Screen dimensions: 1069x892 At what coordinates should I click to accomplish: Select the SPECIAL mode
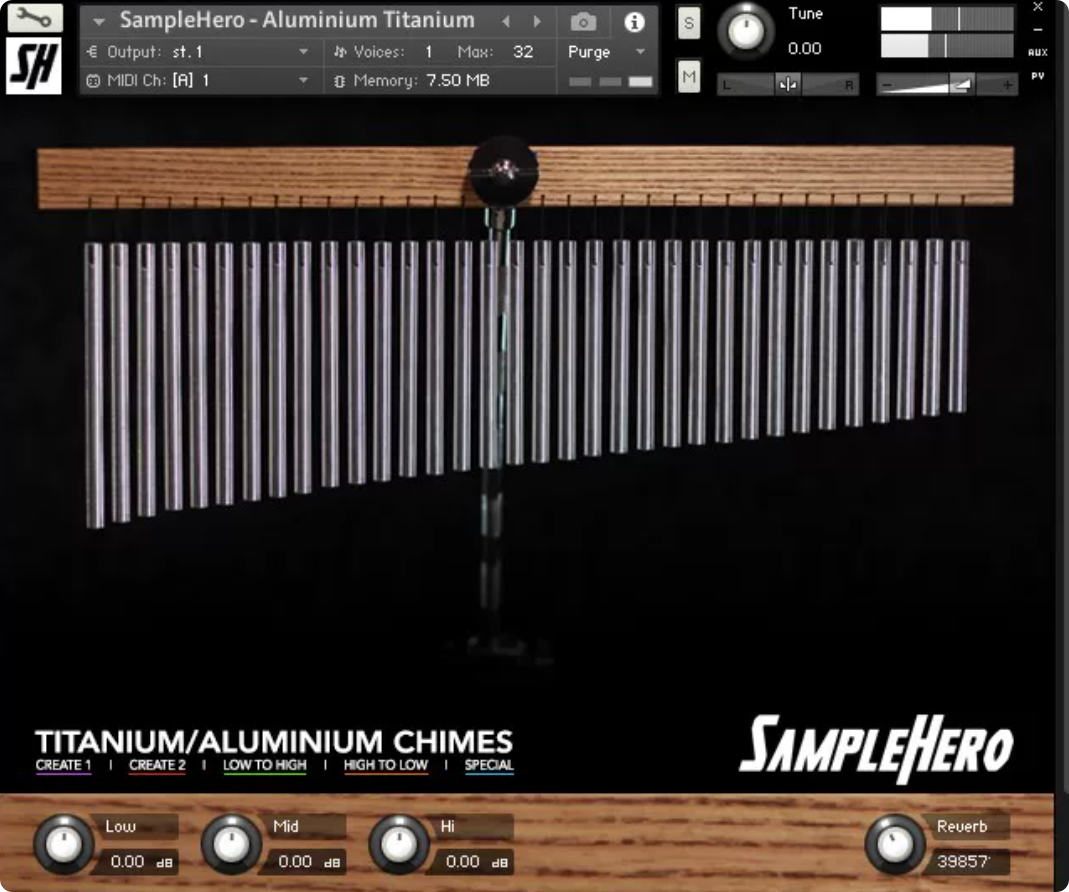point(489,765)
